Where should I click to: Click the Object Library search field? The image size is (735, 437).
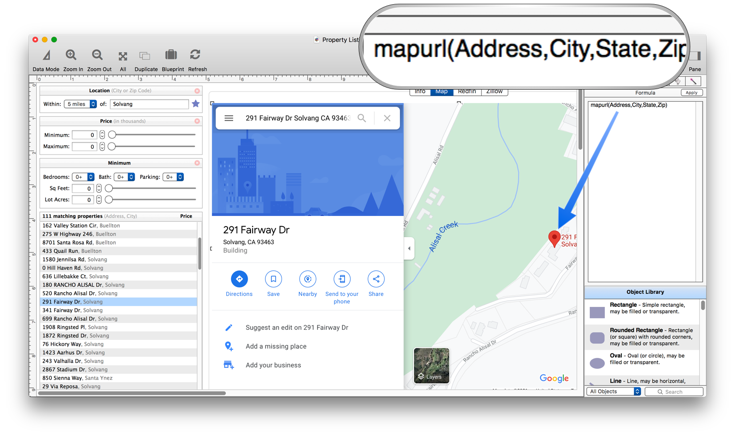[x=674, y=392]
